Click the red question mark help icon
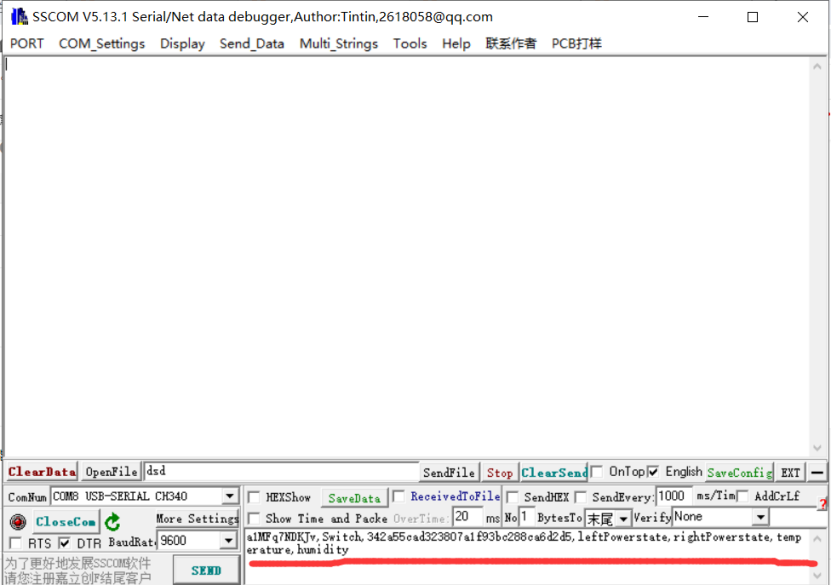The width and height of the screenshot is (831, 585). tap(823, 503)
